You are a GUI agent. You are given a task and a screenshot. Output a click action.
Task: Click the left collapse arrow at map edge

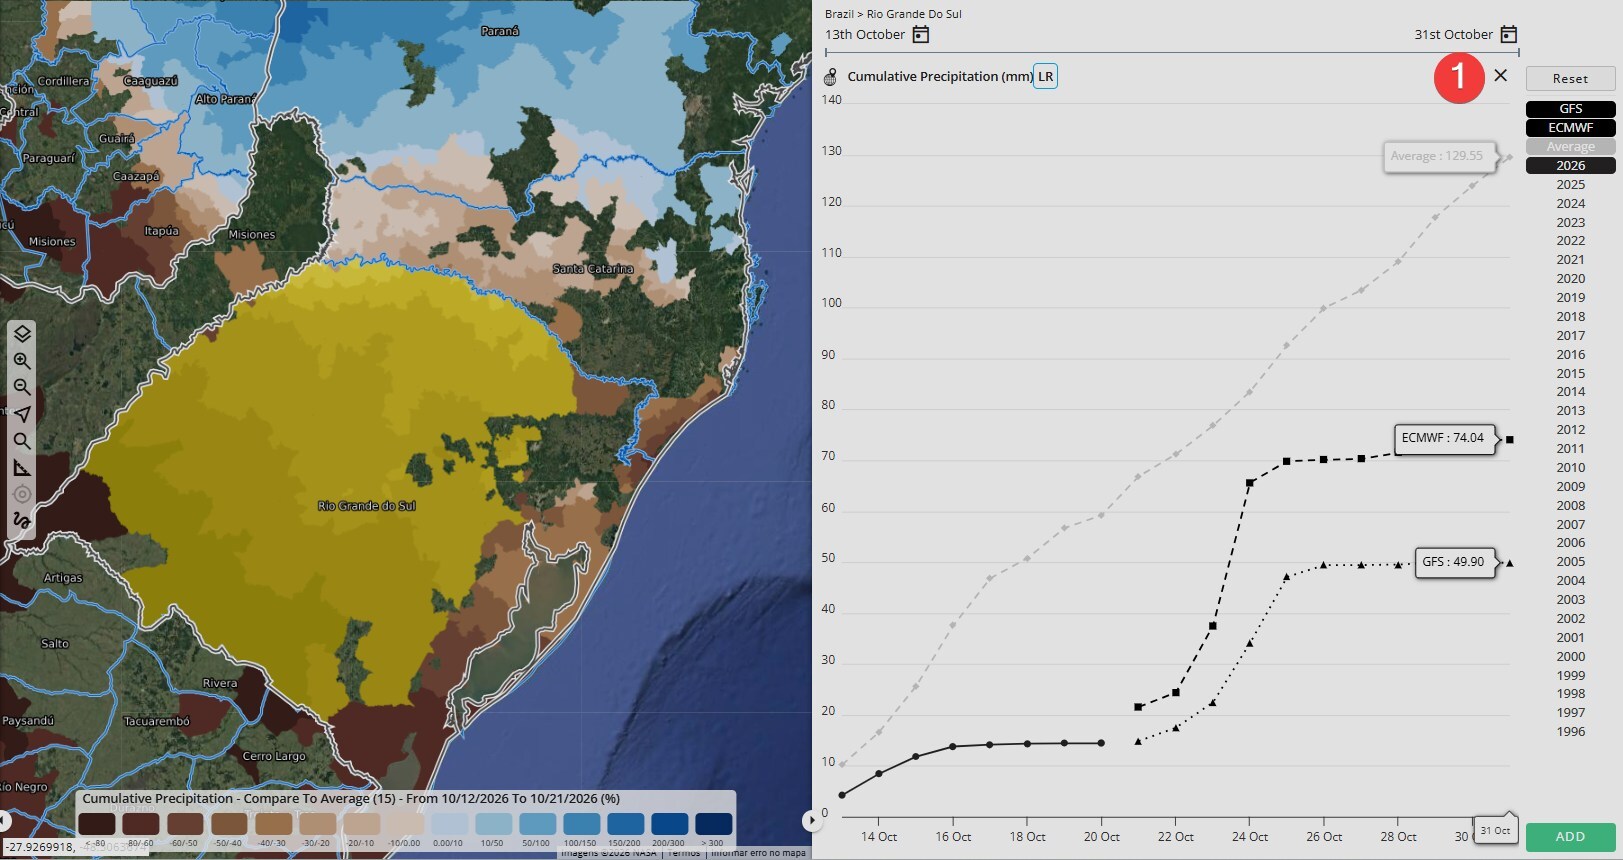tap(4, 821)
